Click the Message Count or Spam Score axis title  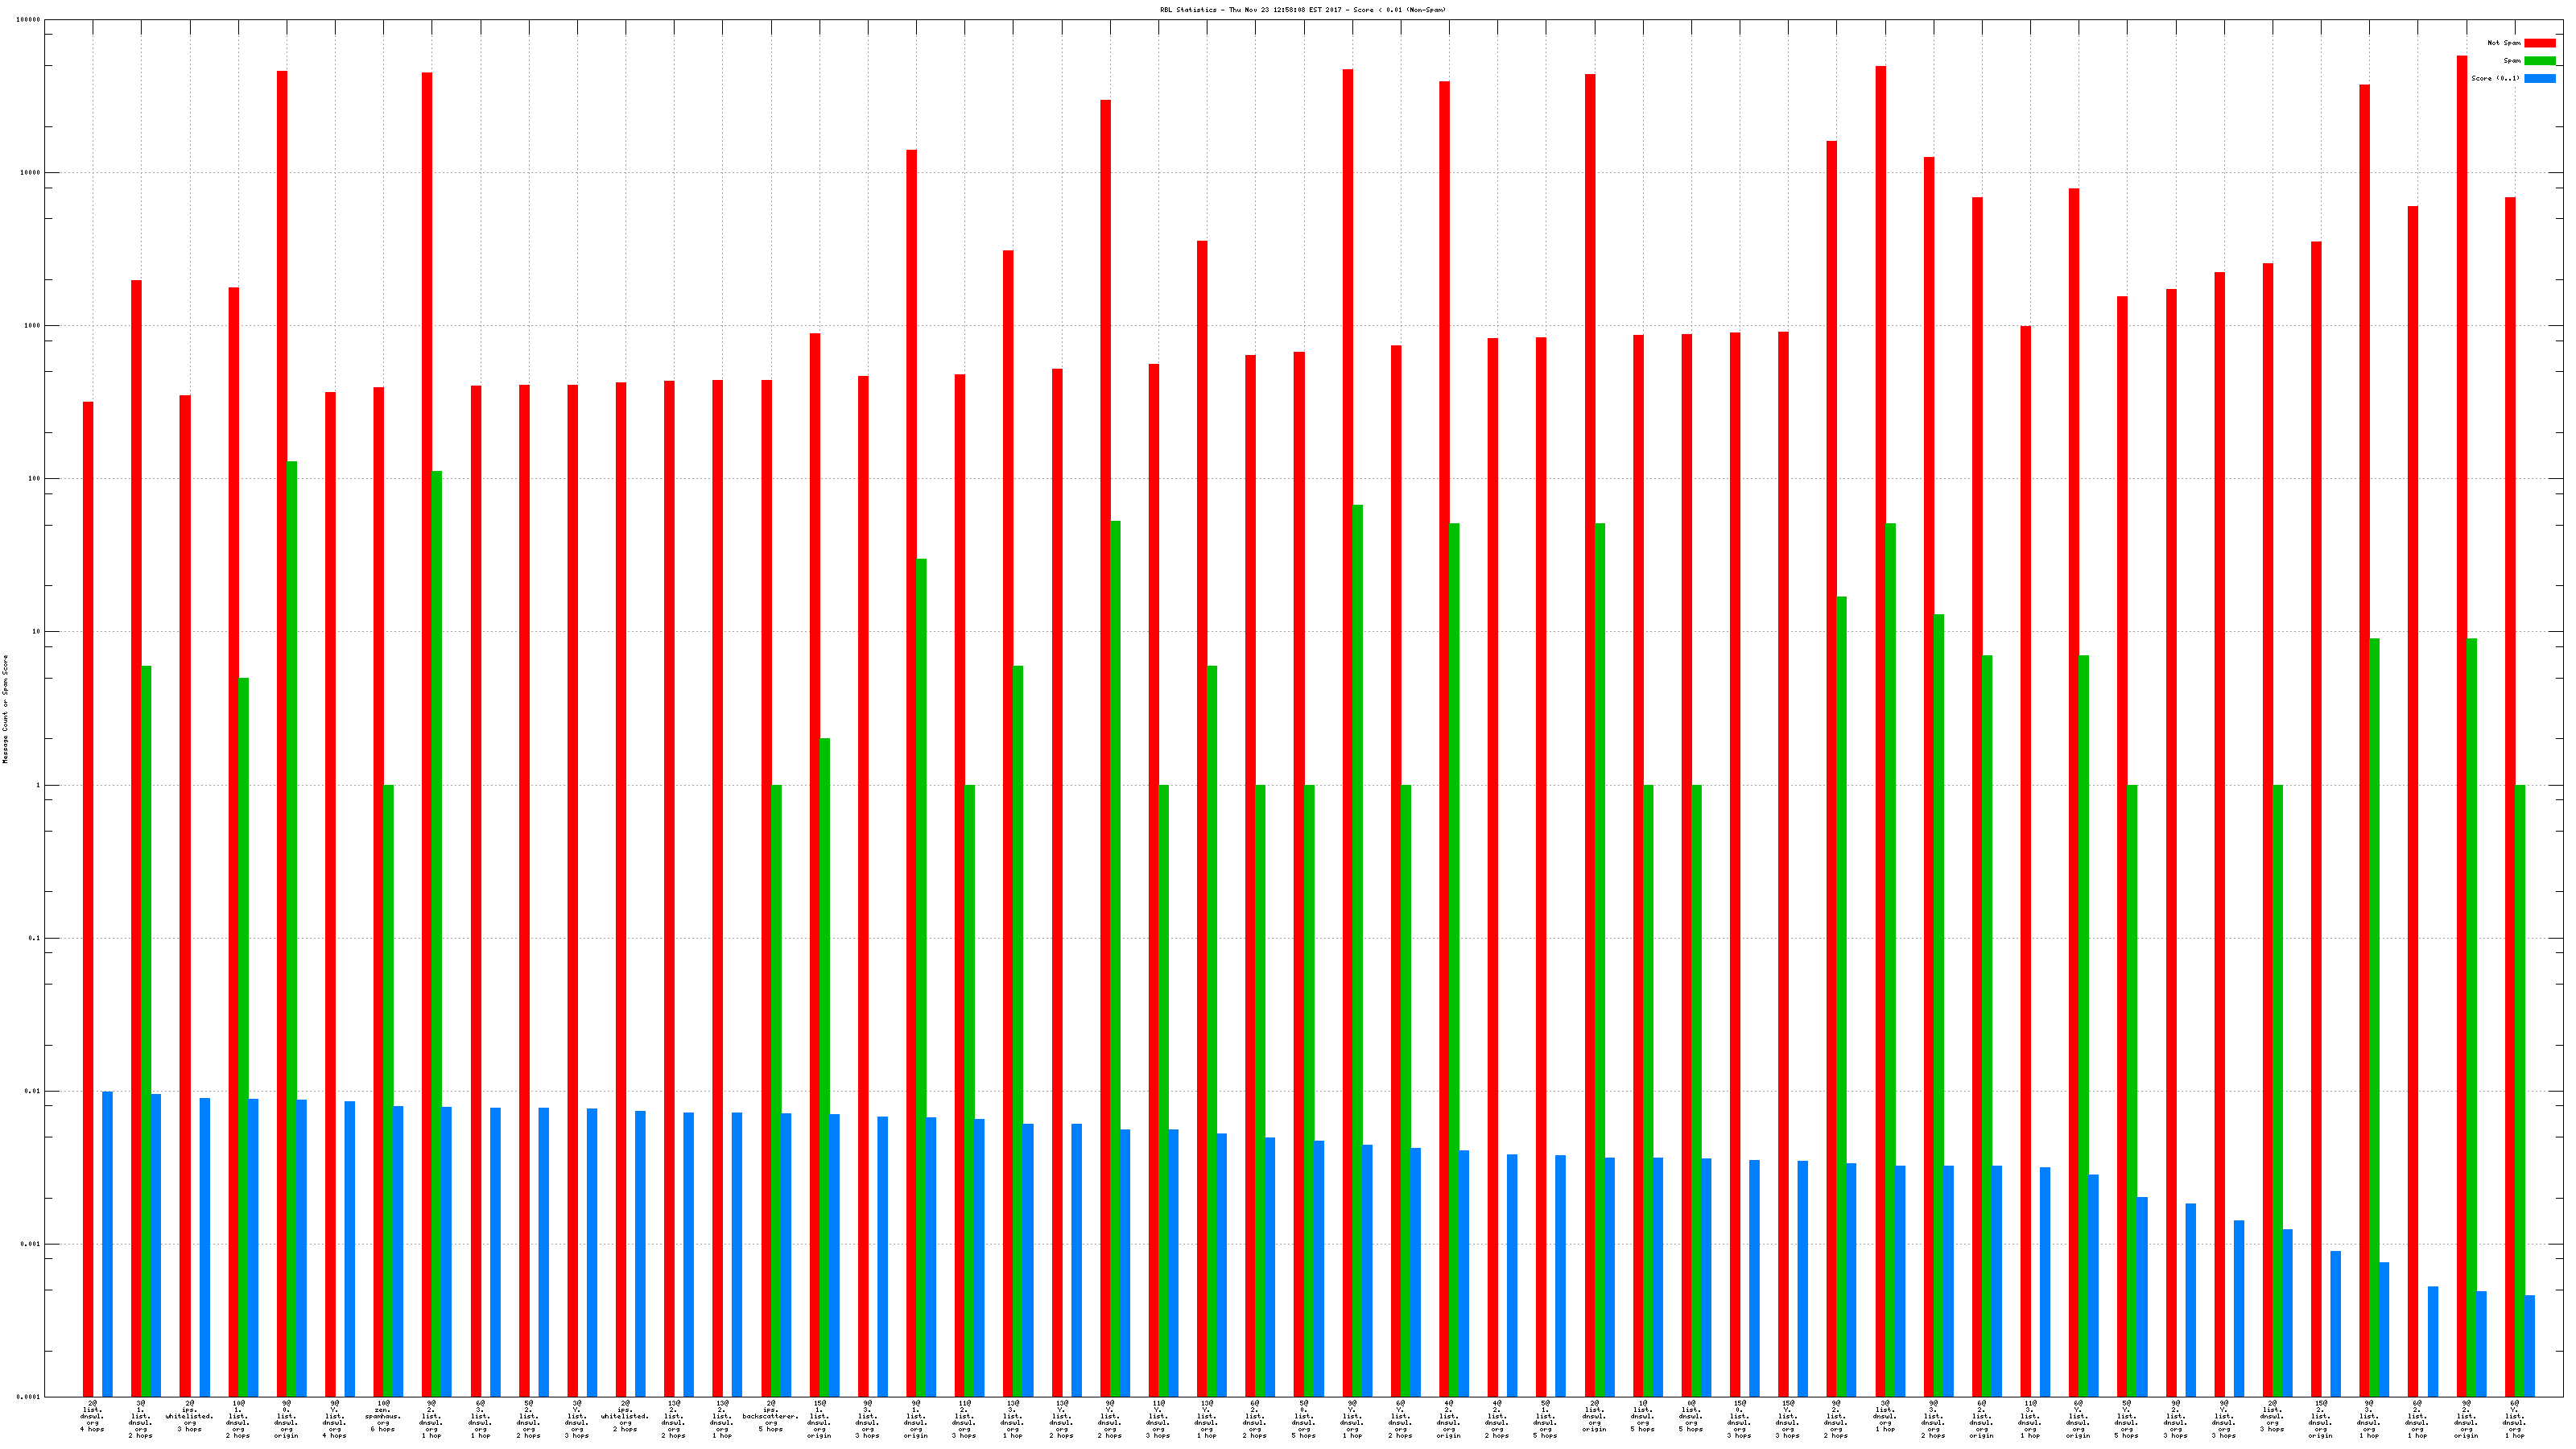[5, 709]
